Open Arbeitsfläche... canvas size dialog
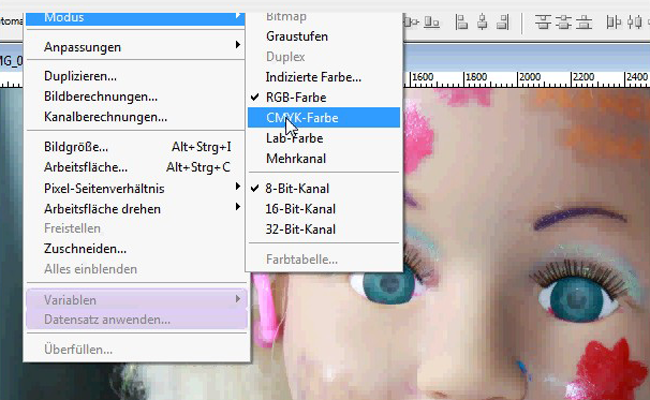The height and width of the screenshot is (400, 650). pyautogui.click(x=136, y=167)
